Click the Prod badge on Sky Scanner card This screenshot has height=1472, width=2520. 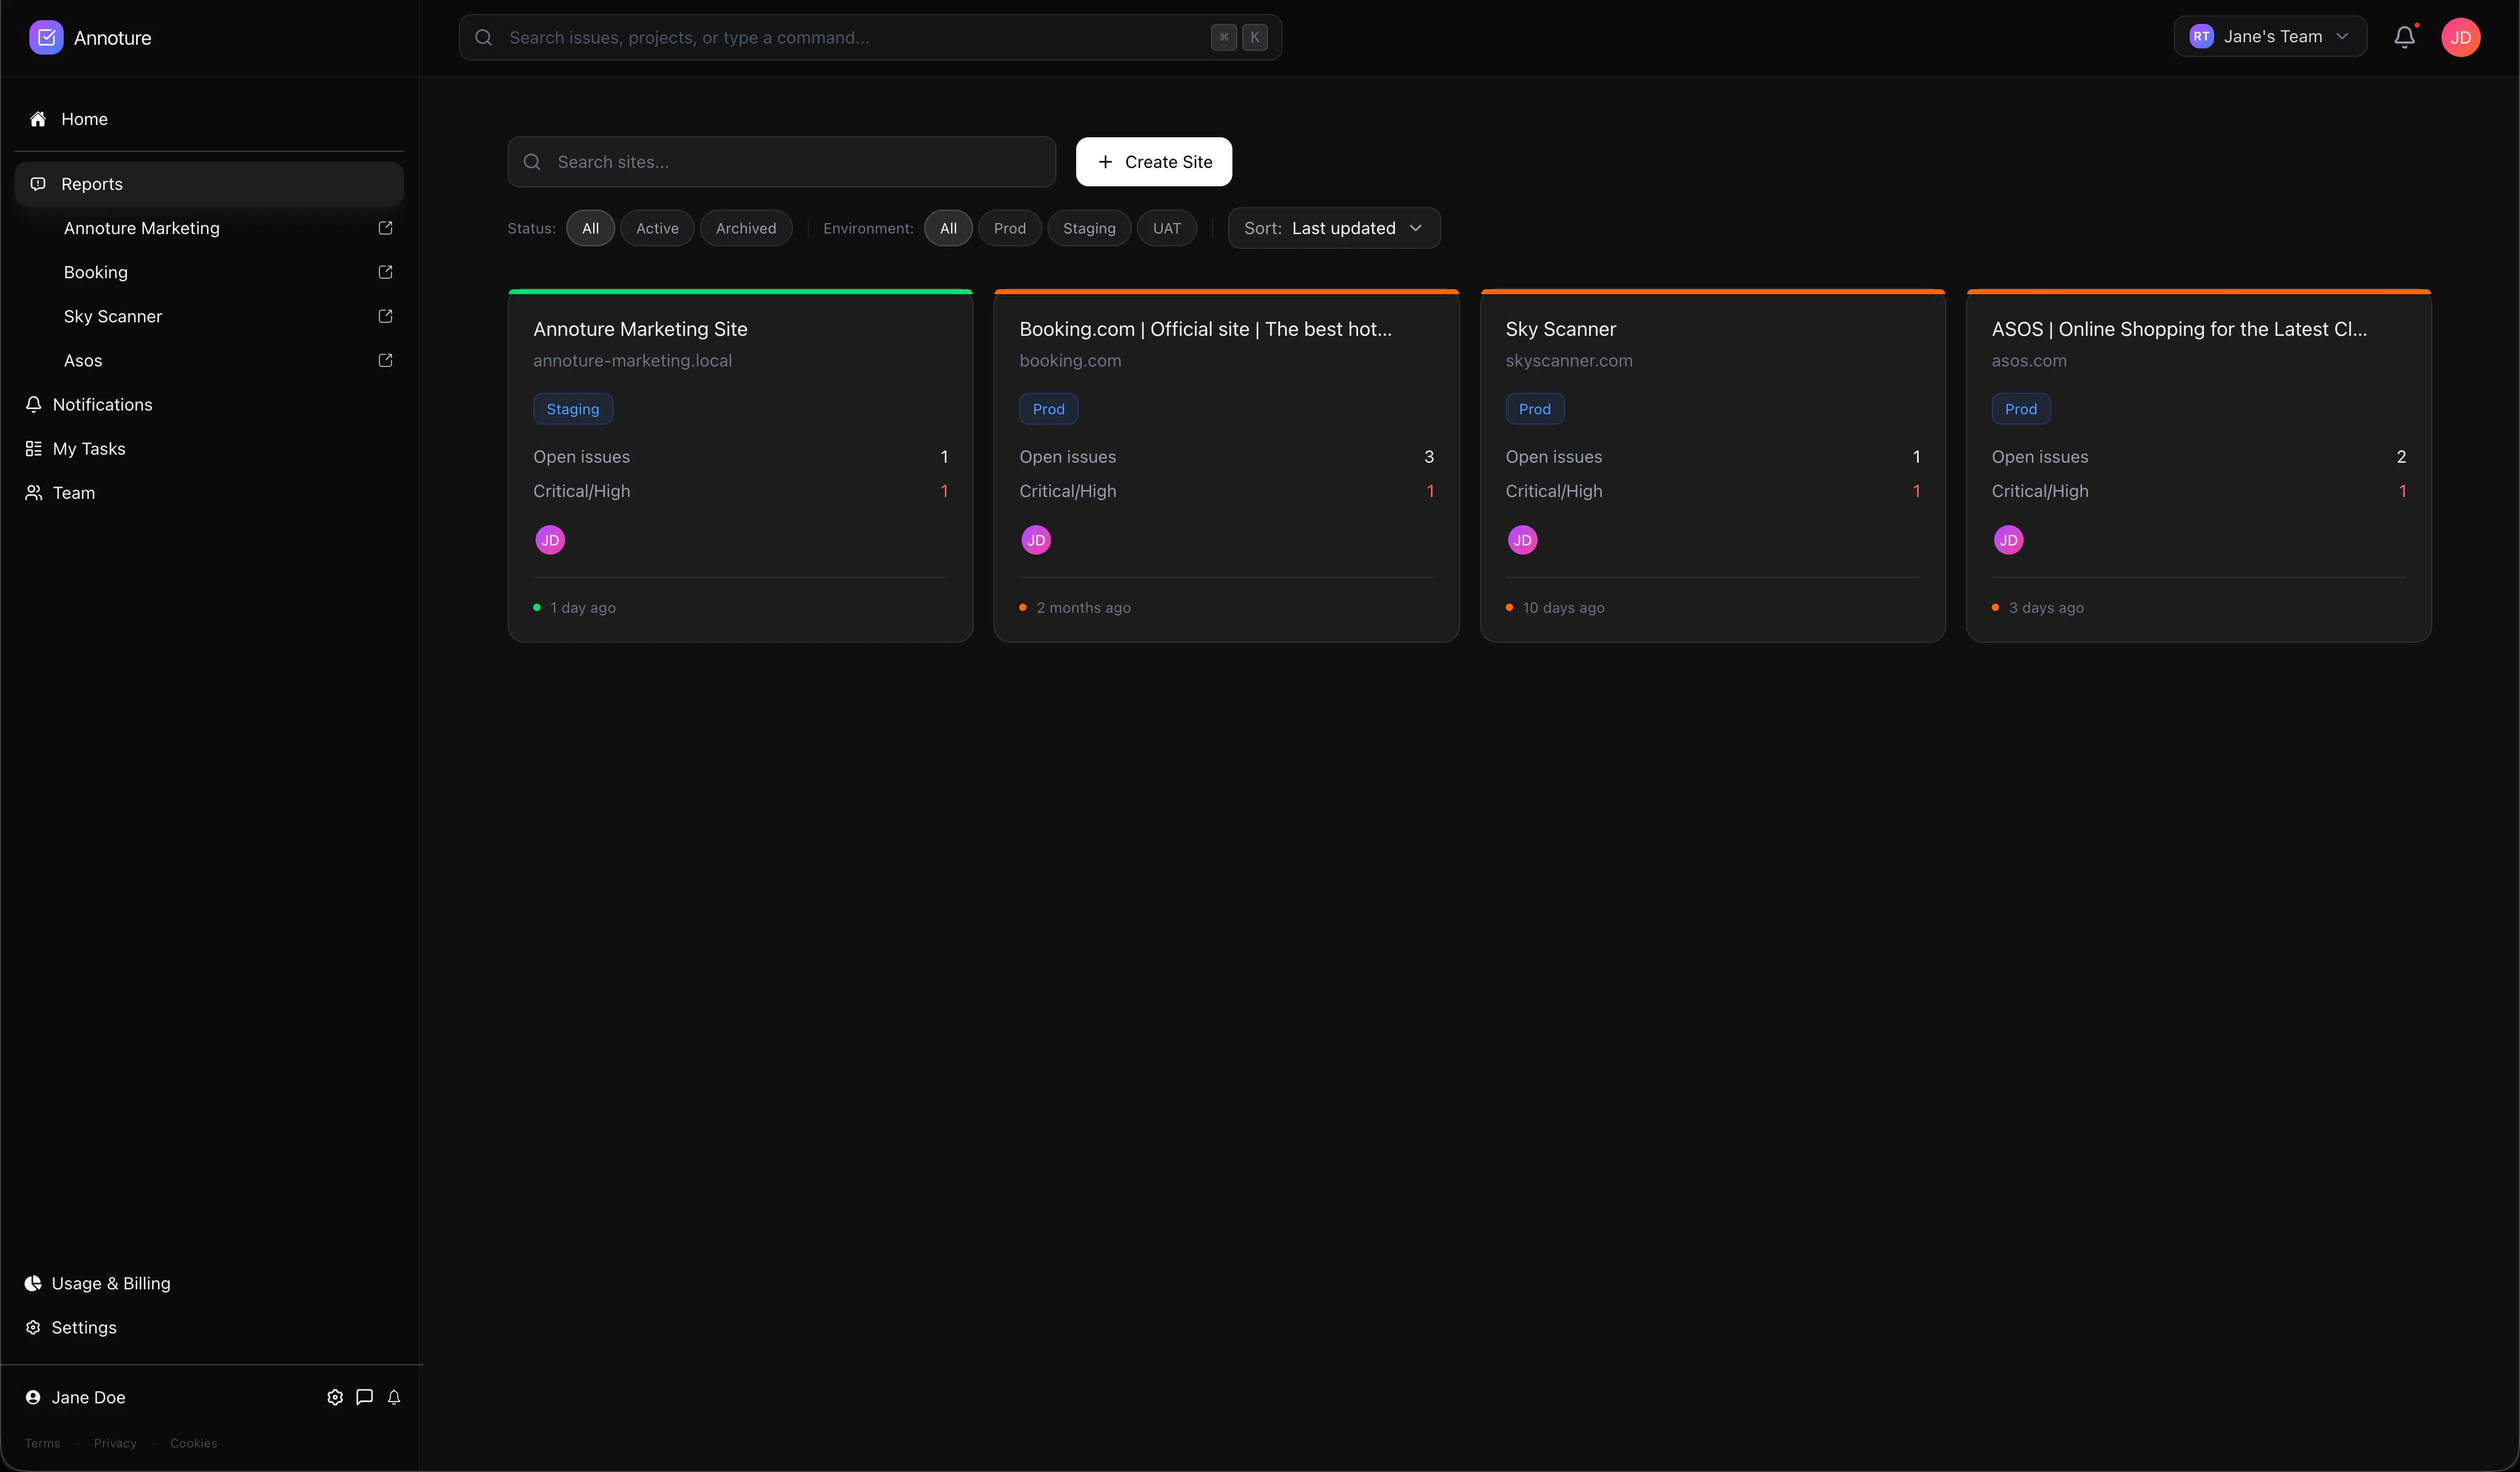click(1534, 409)
